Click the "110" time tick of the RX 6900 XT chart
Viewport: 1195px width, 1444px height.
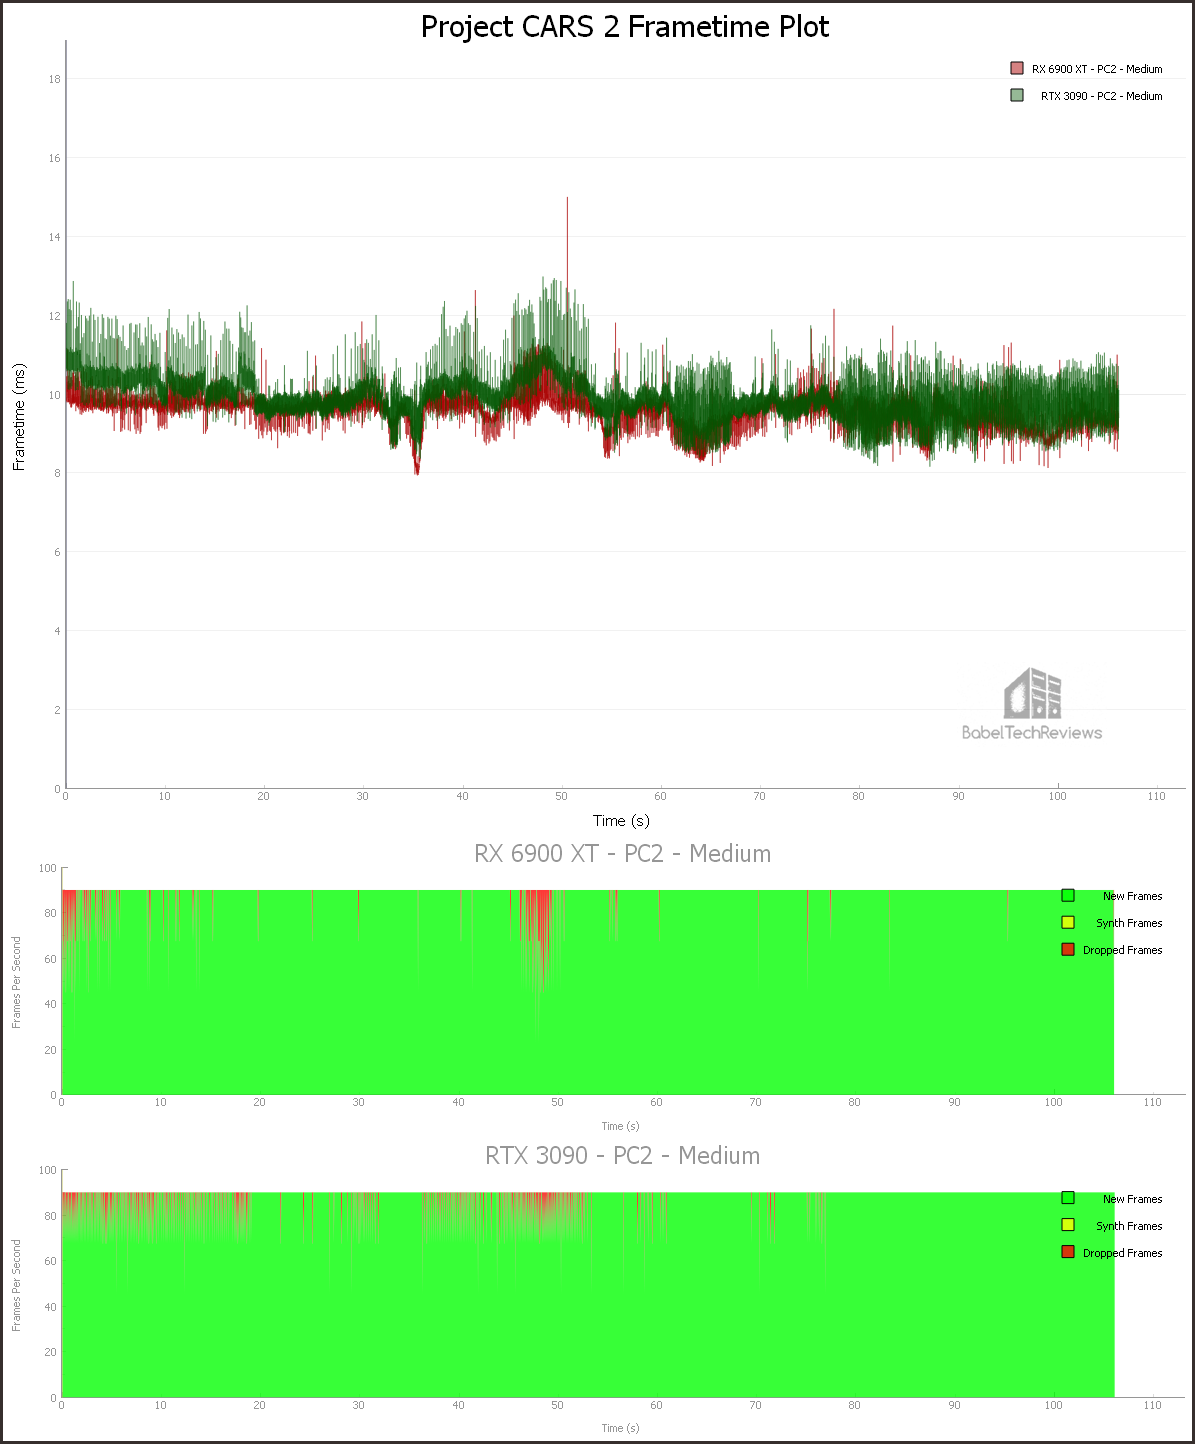pyautogui.click(x=1152, y=1103)
